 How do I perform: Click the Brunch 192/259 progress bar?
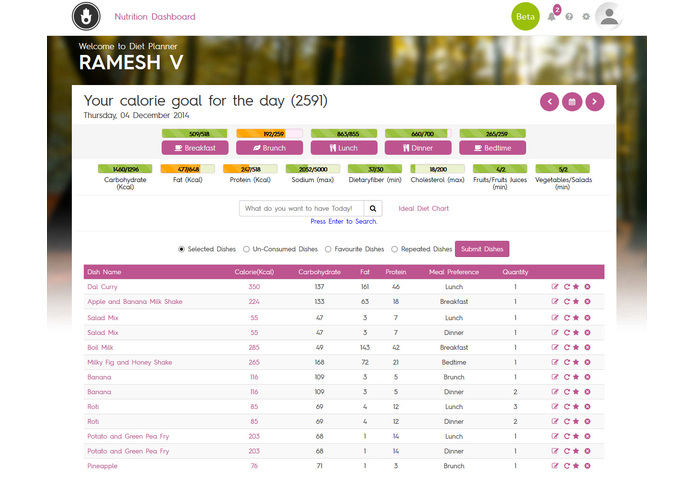tap(269, 133)
